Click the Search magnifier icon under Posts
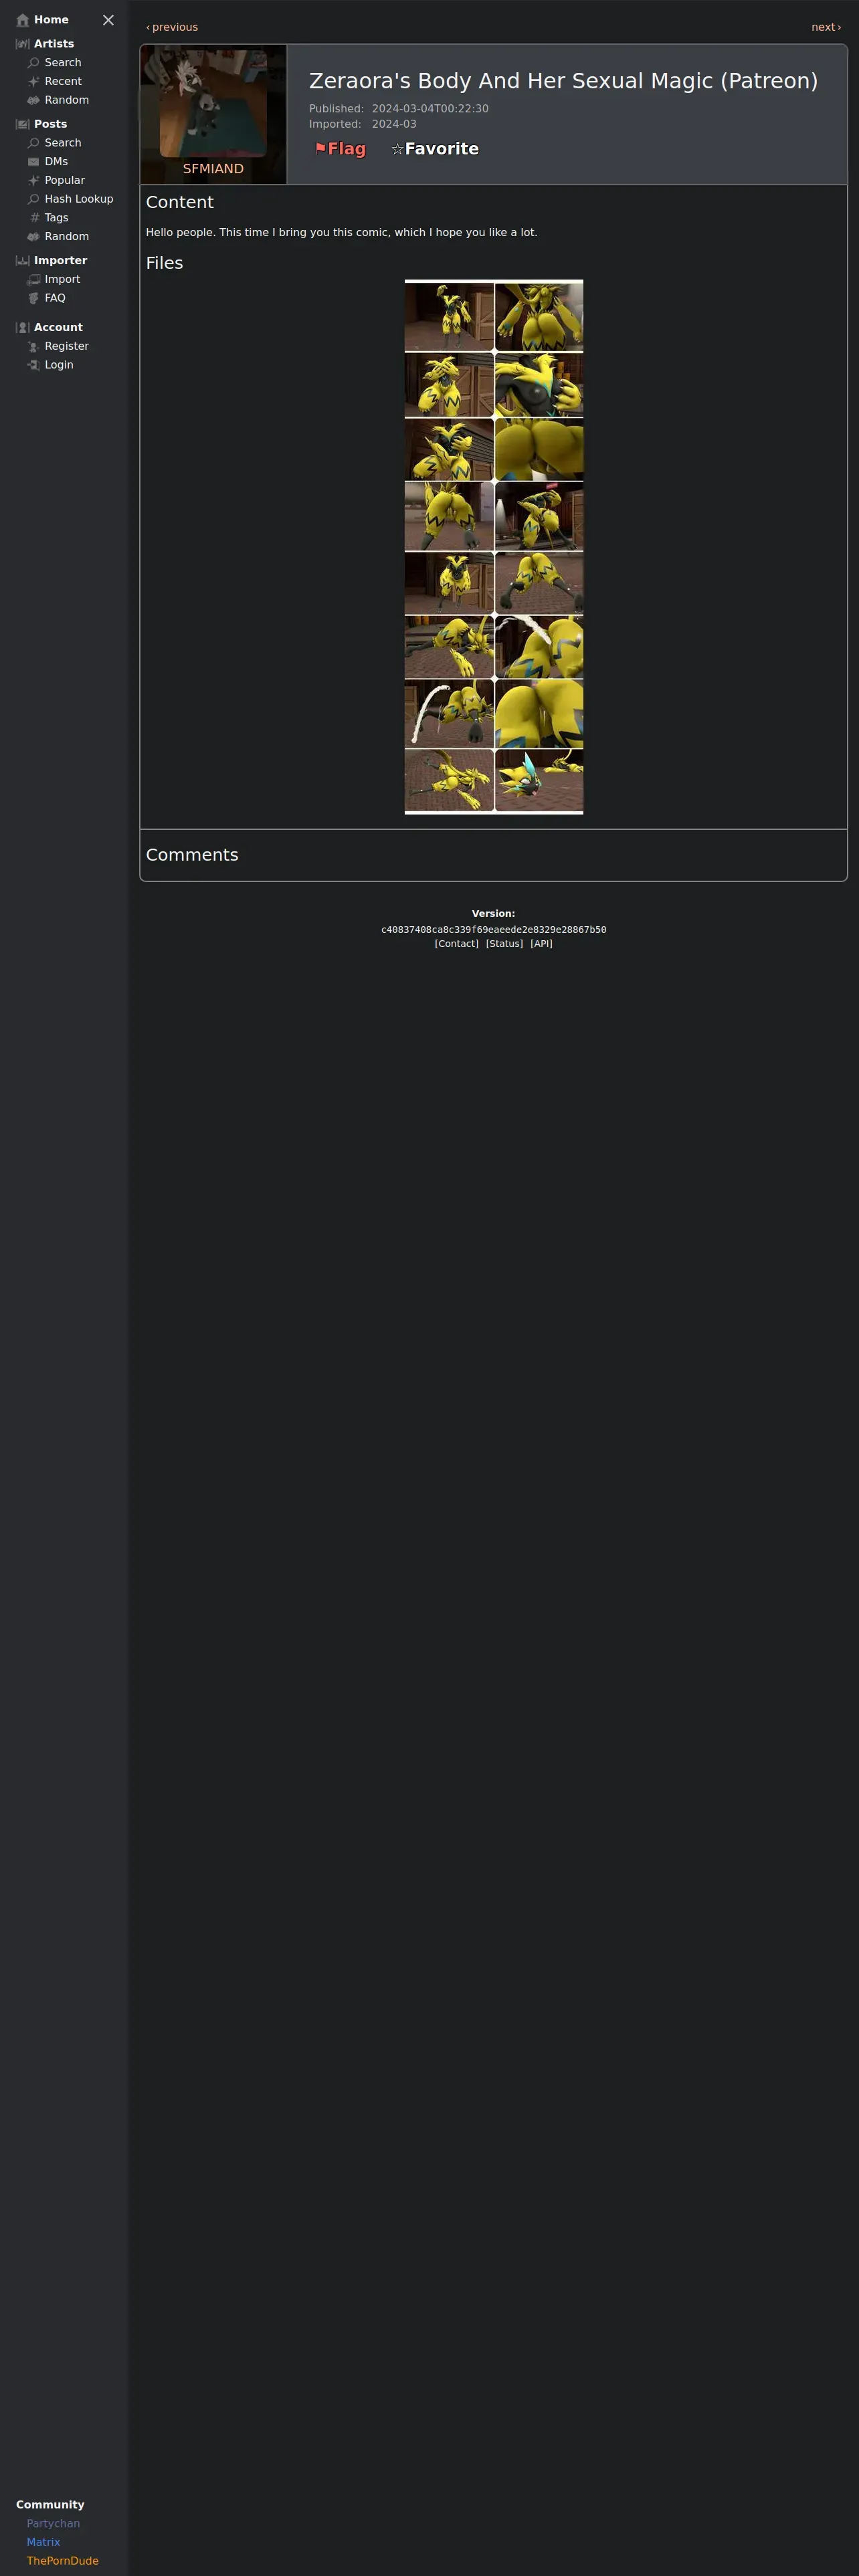The image size is (859, 2576). click(x=33, y=143)
